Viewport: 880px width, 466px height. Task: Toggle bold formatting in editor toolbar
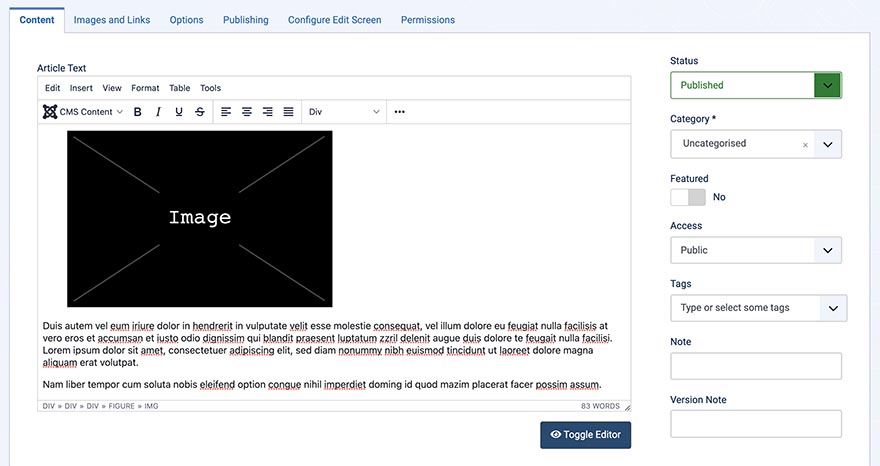click(138, 112)
